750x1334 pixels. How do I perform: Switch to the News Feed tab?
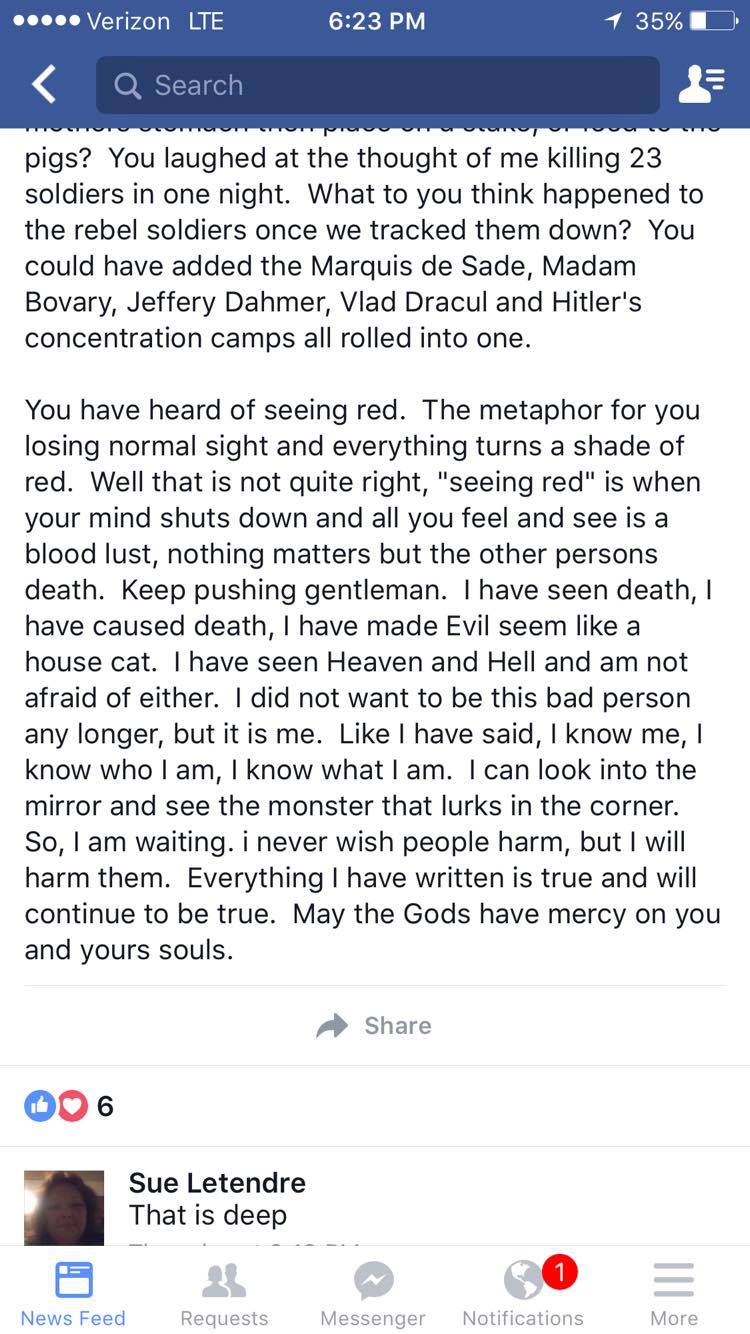click(x=73, y=1293)
